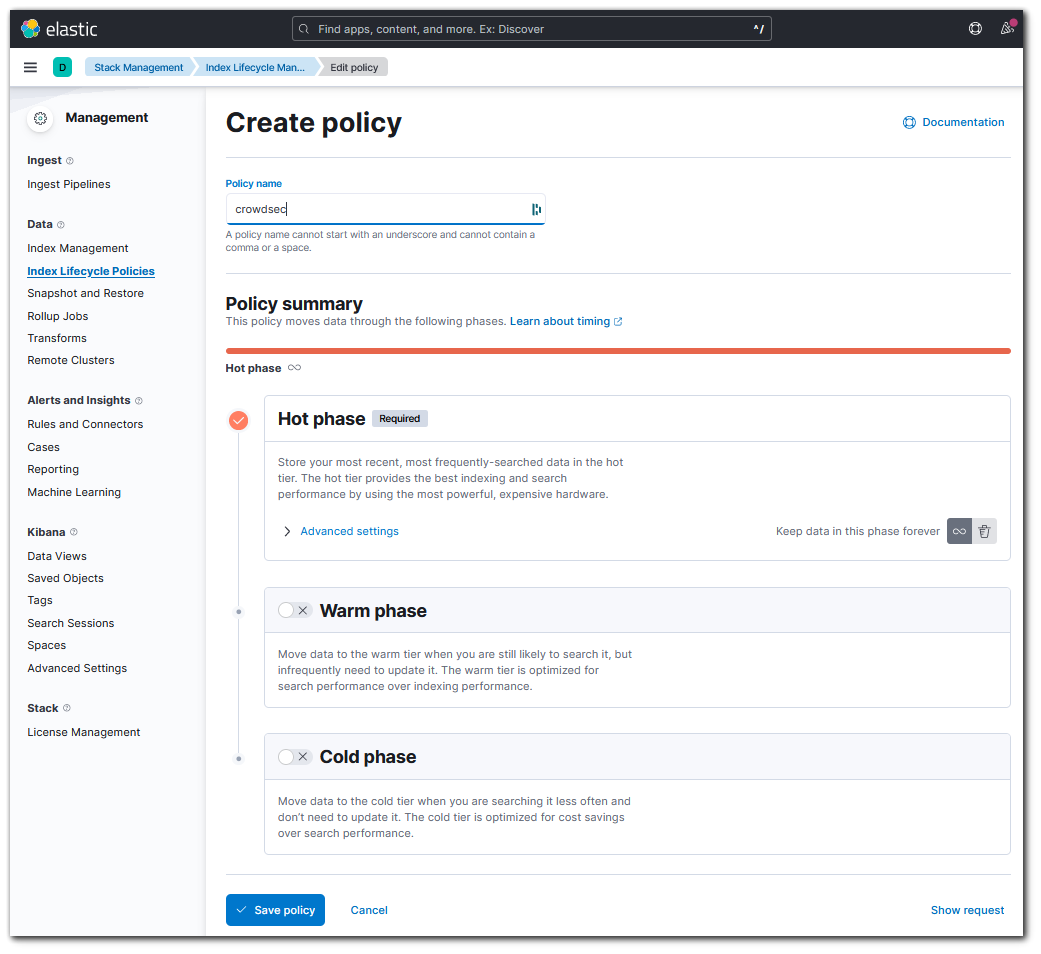
Task: Open Advanced Settings in sidebar
Action: [77, 668]
